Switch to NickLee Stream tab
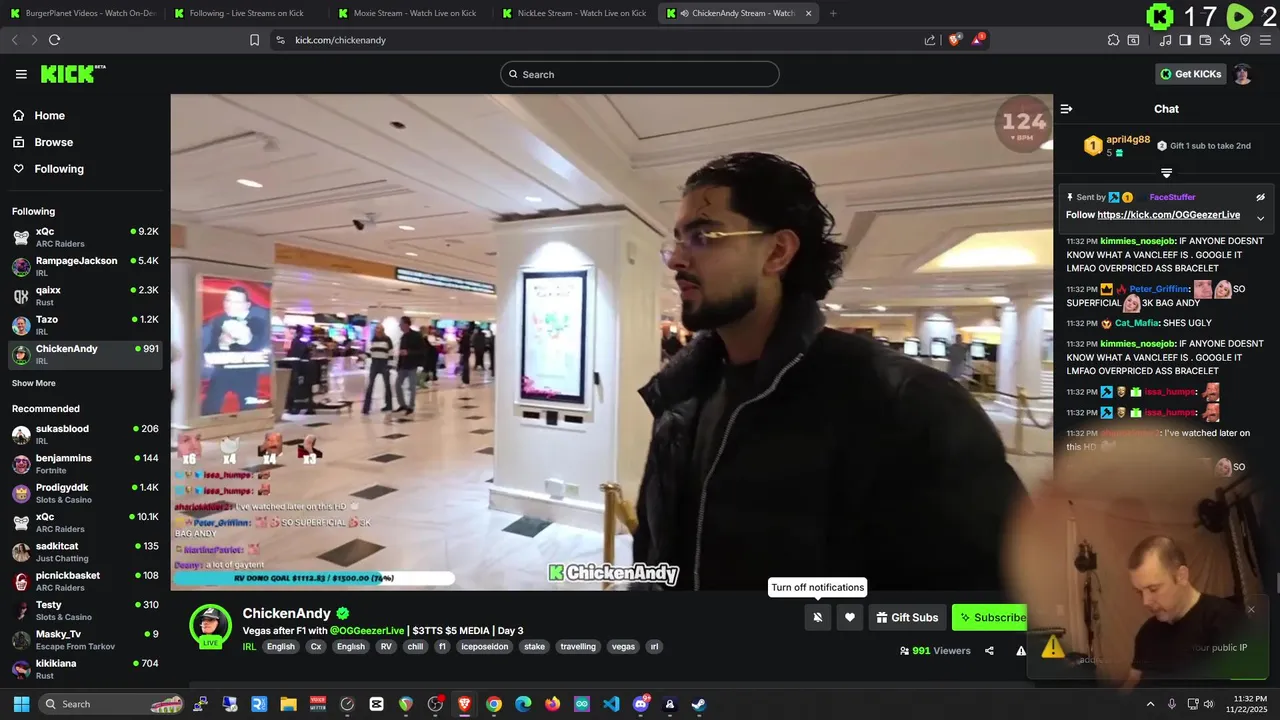Image resolution: width=1280 pixels, height=720 pixels. pyautogui.click(x=573, y=13)
